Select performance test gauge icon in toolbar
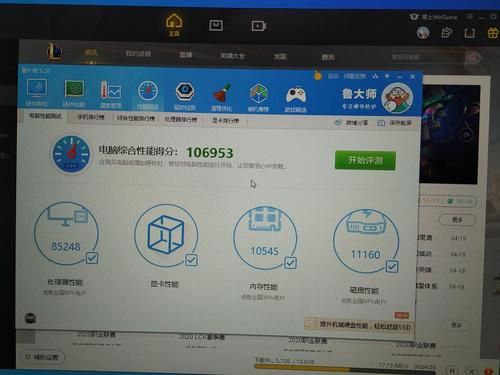 point(148,95)
